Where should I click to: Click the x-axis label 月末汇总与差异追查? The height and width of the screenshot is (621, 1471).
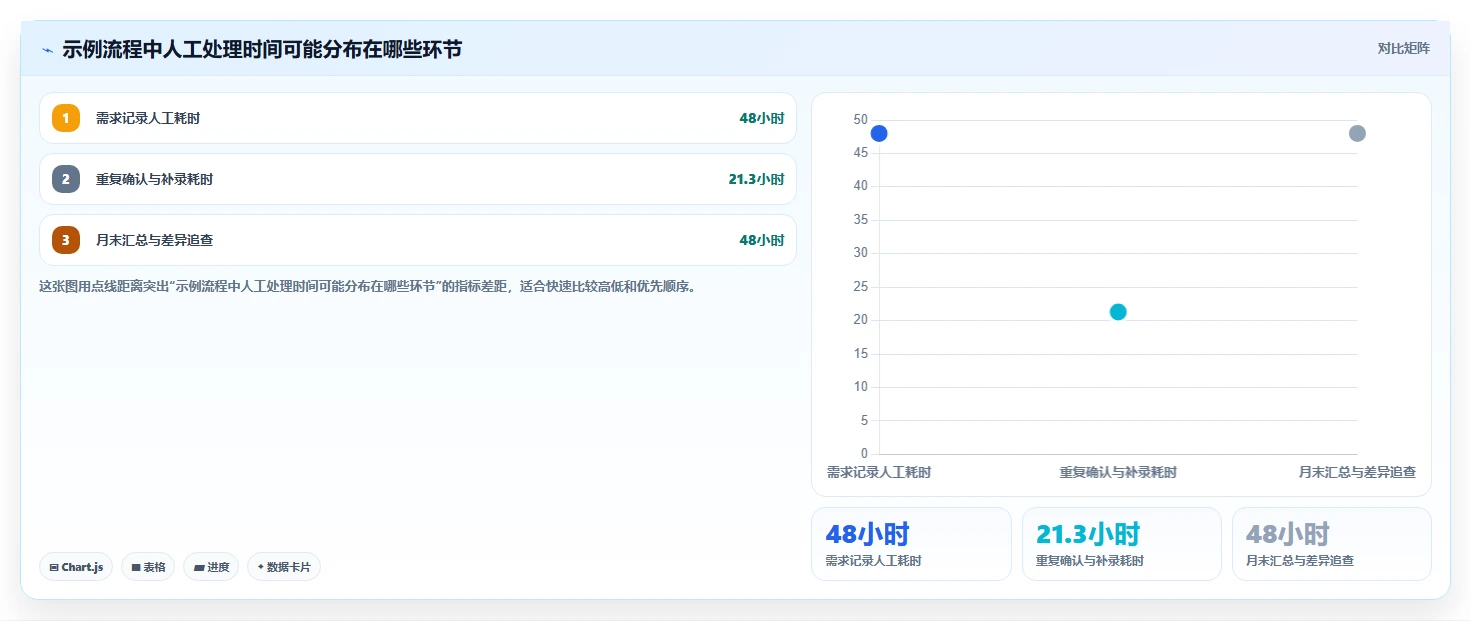pos(1357,472)
